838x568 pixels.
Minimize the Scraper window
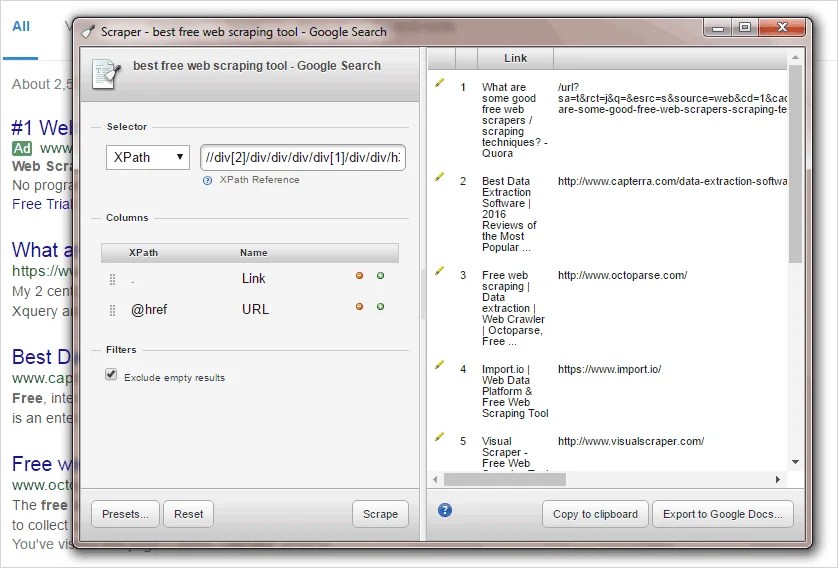(x=718, y=27)
